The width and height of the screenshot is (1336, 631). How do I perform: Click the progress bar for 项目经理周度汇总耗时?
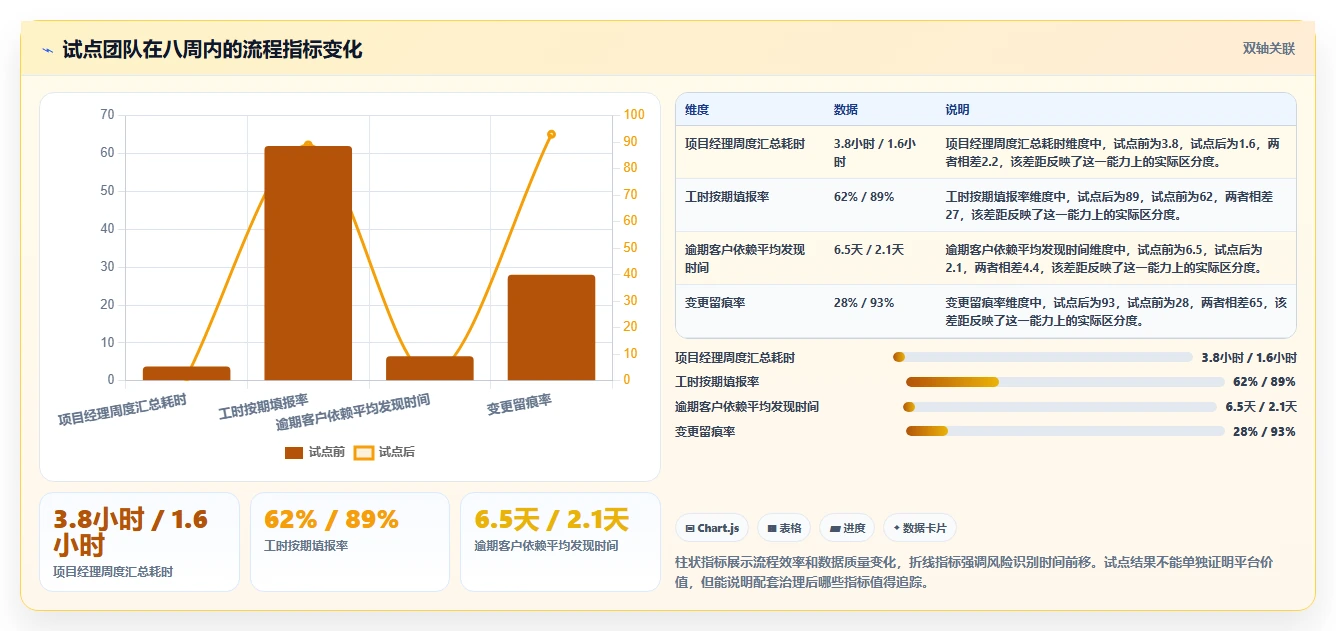click(1043, 357)
